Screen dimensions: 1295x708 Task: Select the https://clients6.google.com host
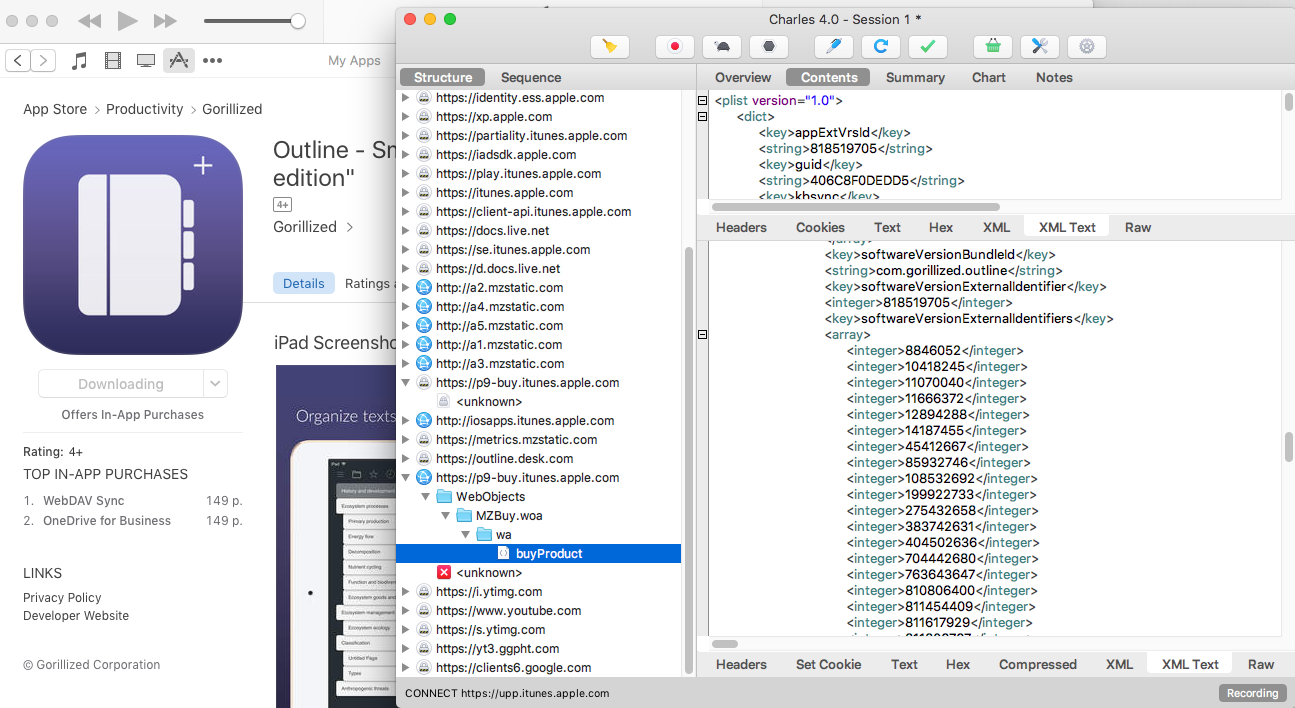(513, 668)
